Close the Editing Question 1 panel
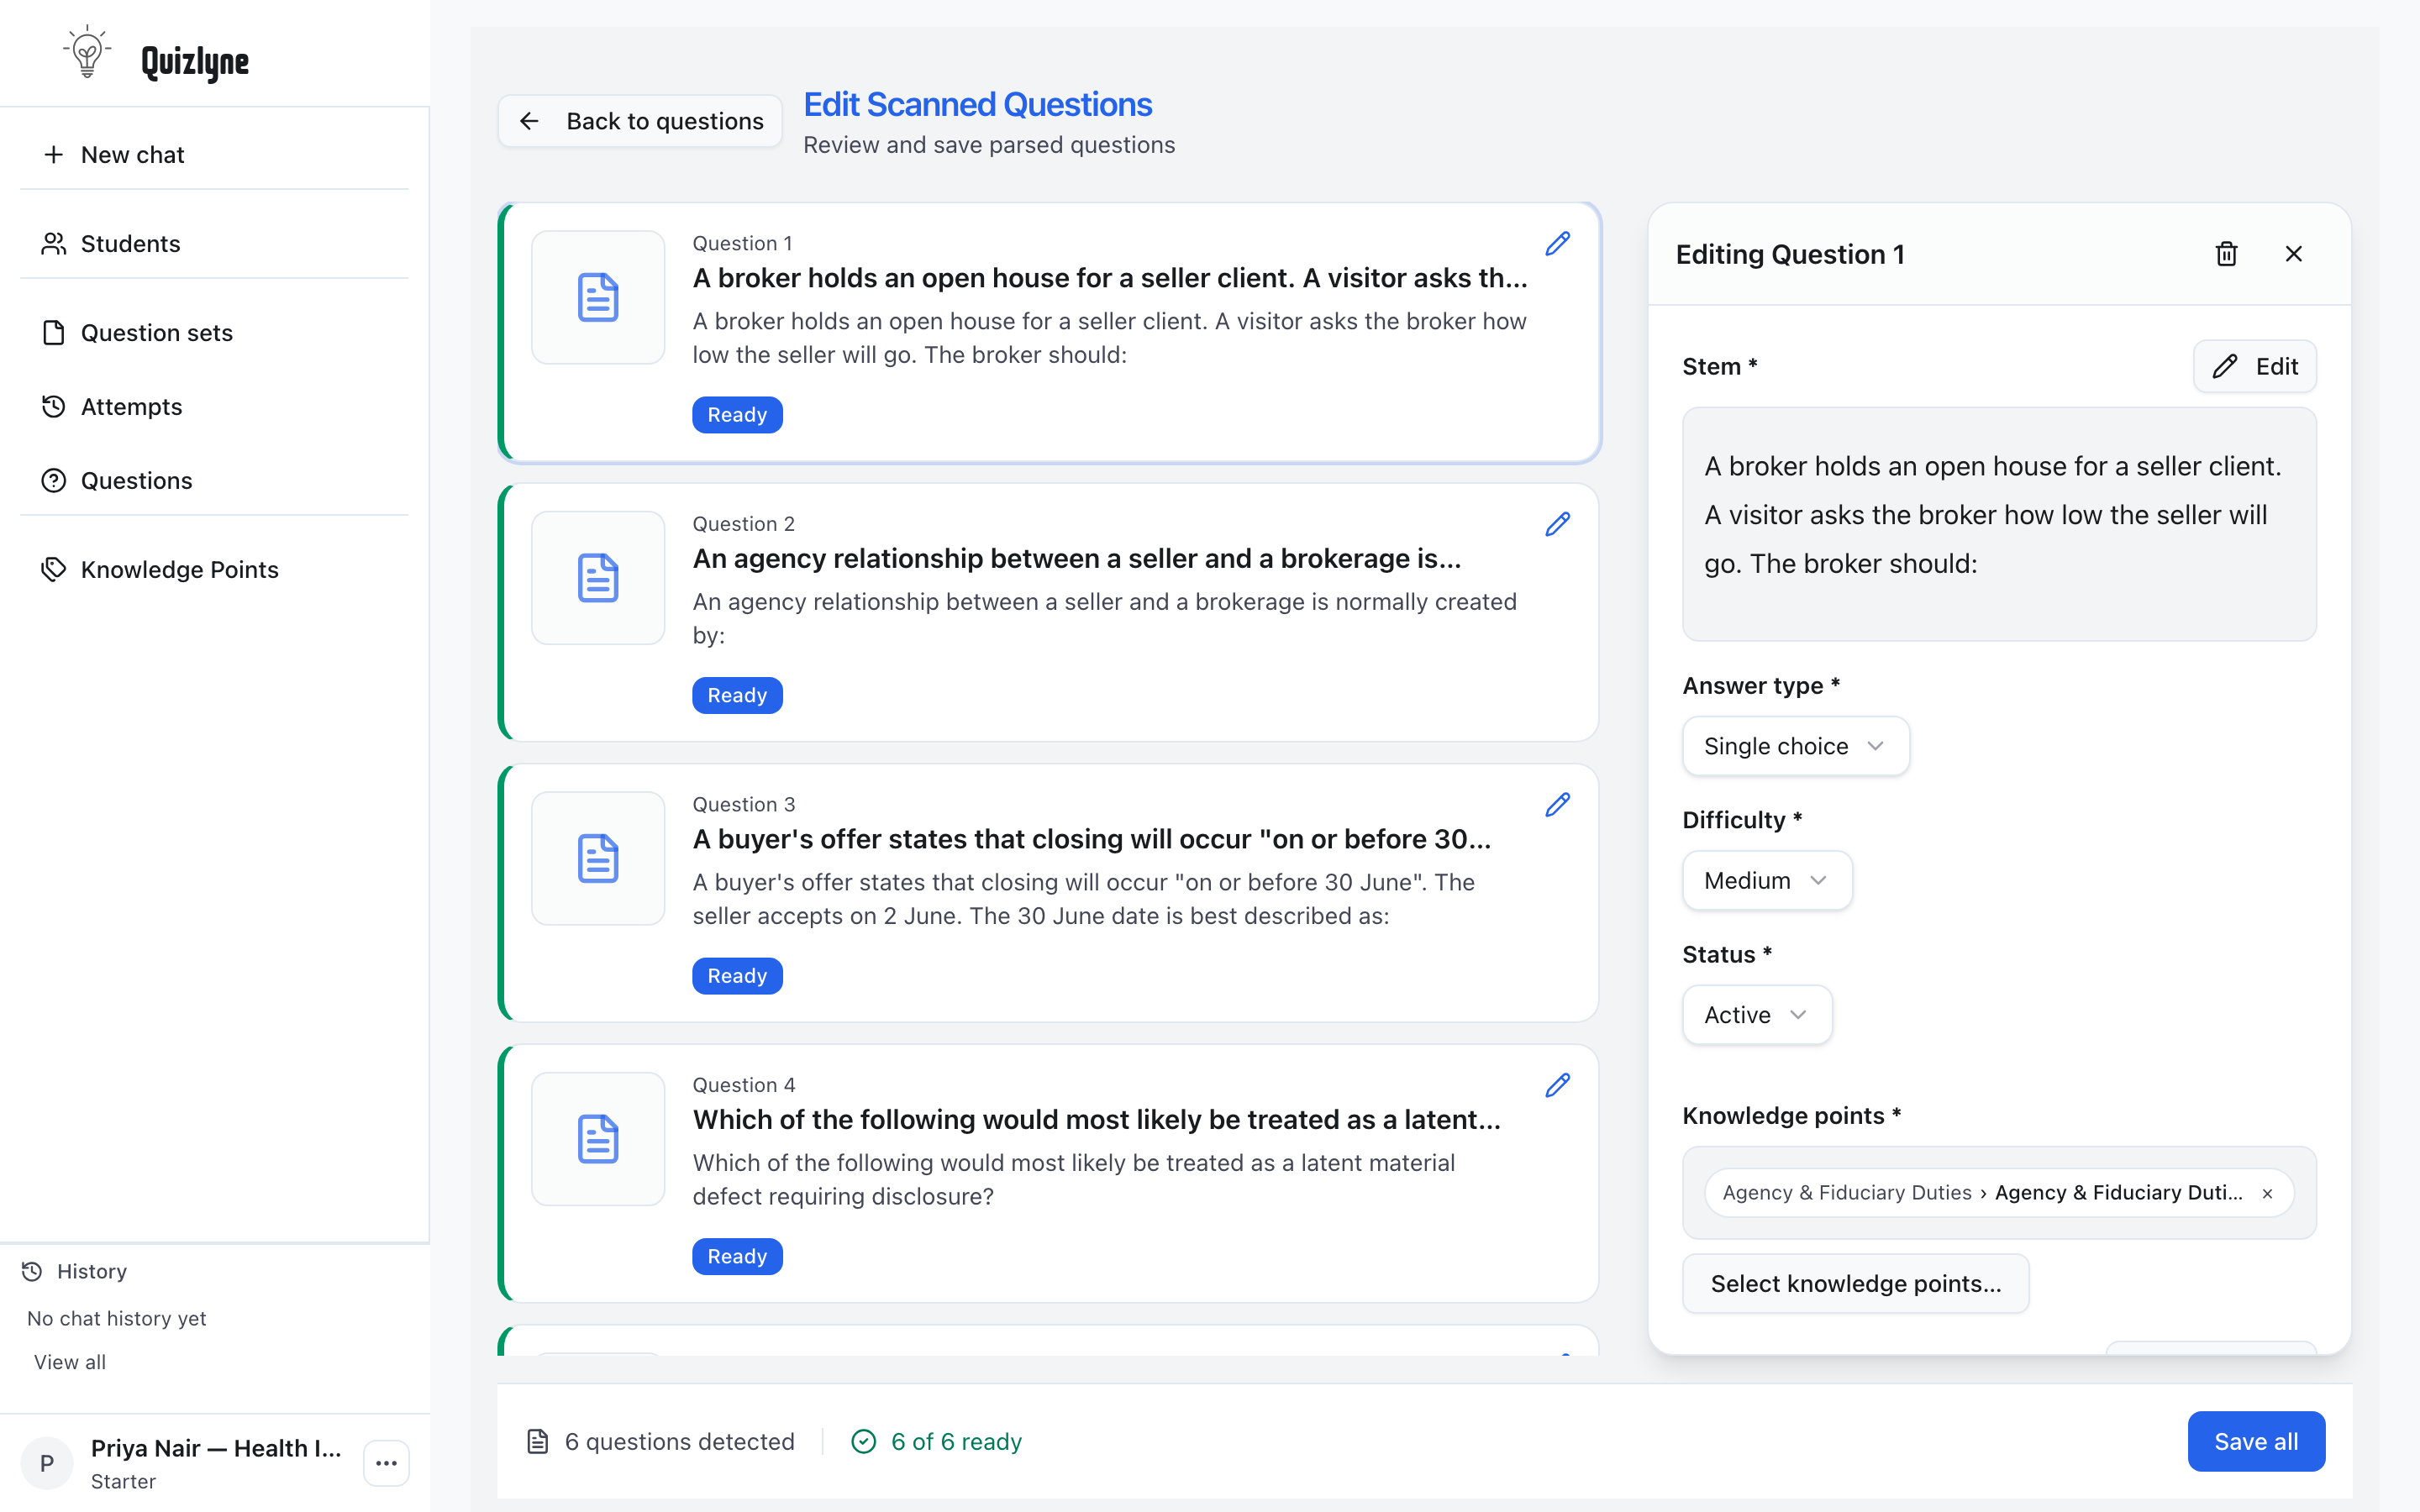The image size is (2420, 1512). click(x=2294, y=254)
